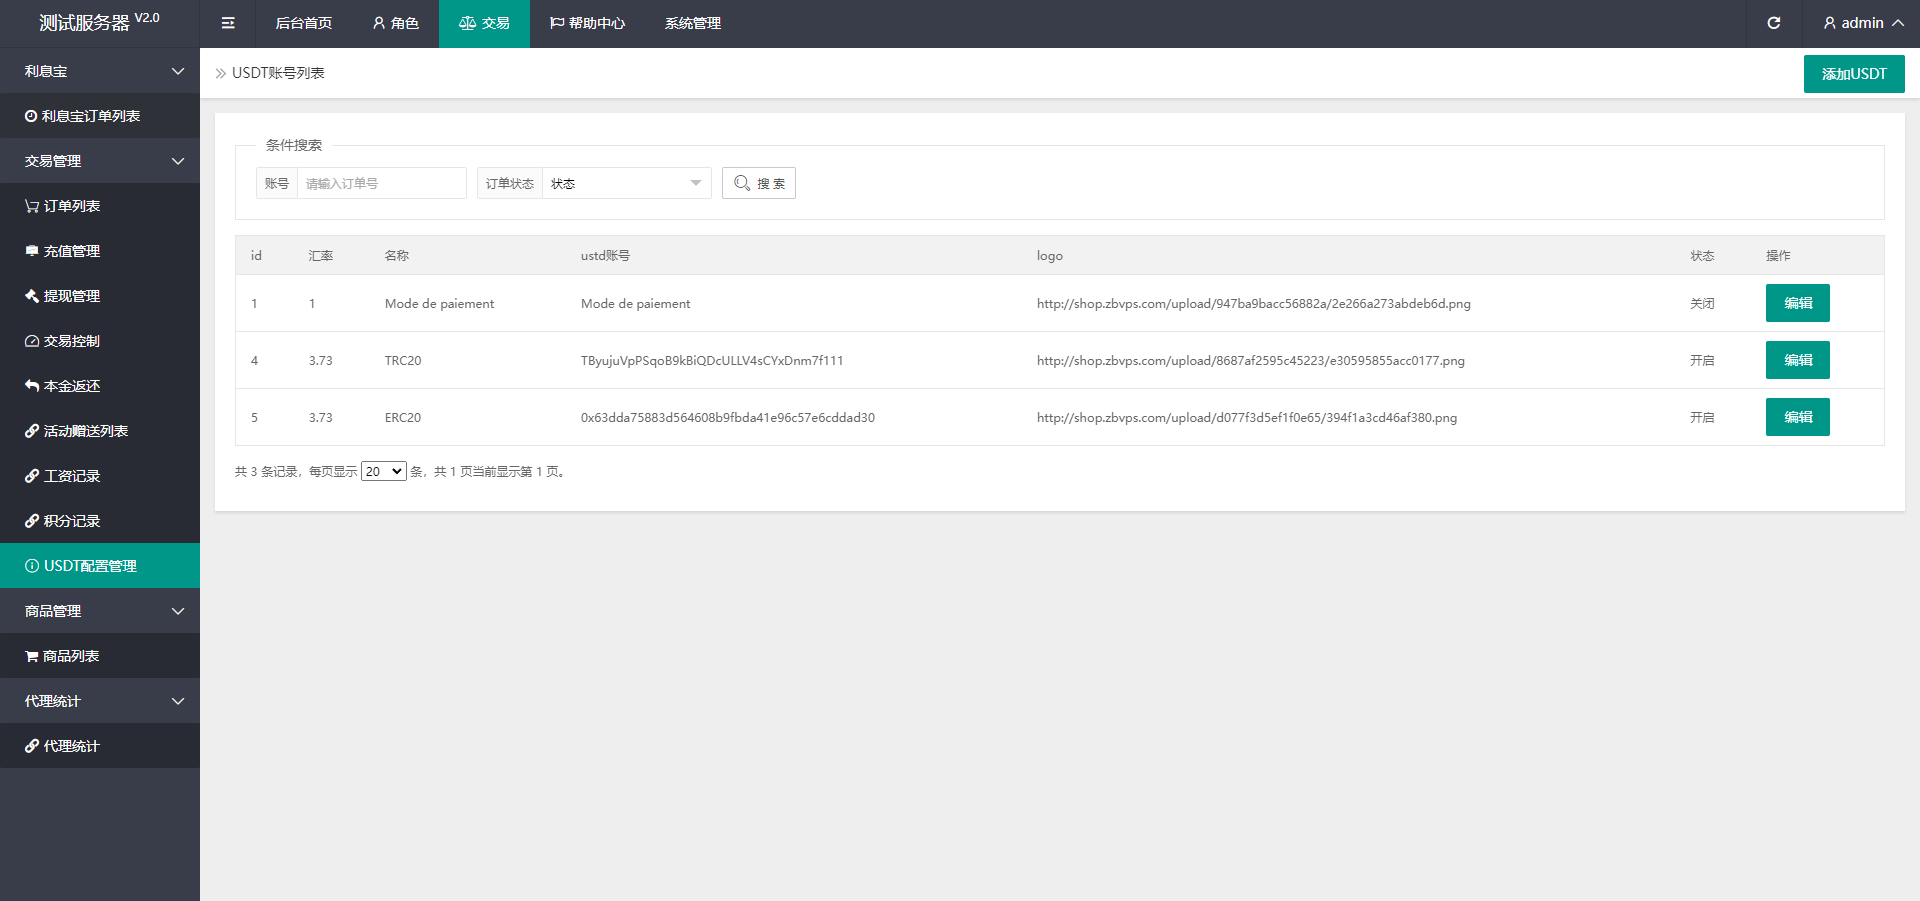Screen dimensions: 1920x901
Task: Click the link icon beside 活动赠送列表
Action: [32, 431]
